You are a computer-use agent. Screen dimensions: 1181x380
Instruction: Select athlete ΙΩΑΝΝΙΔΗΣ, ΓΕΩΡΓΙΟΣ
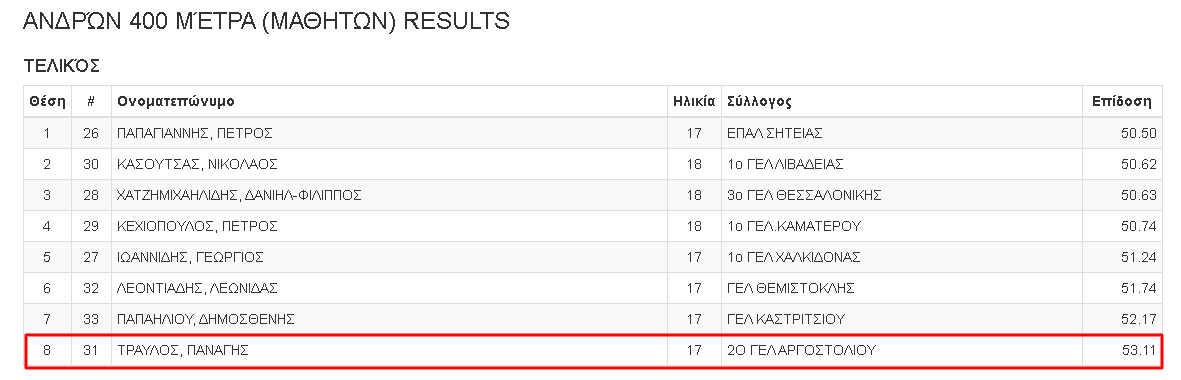coord(190,257)
